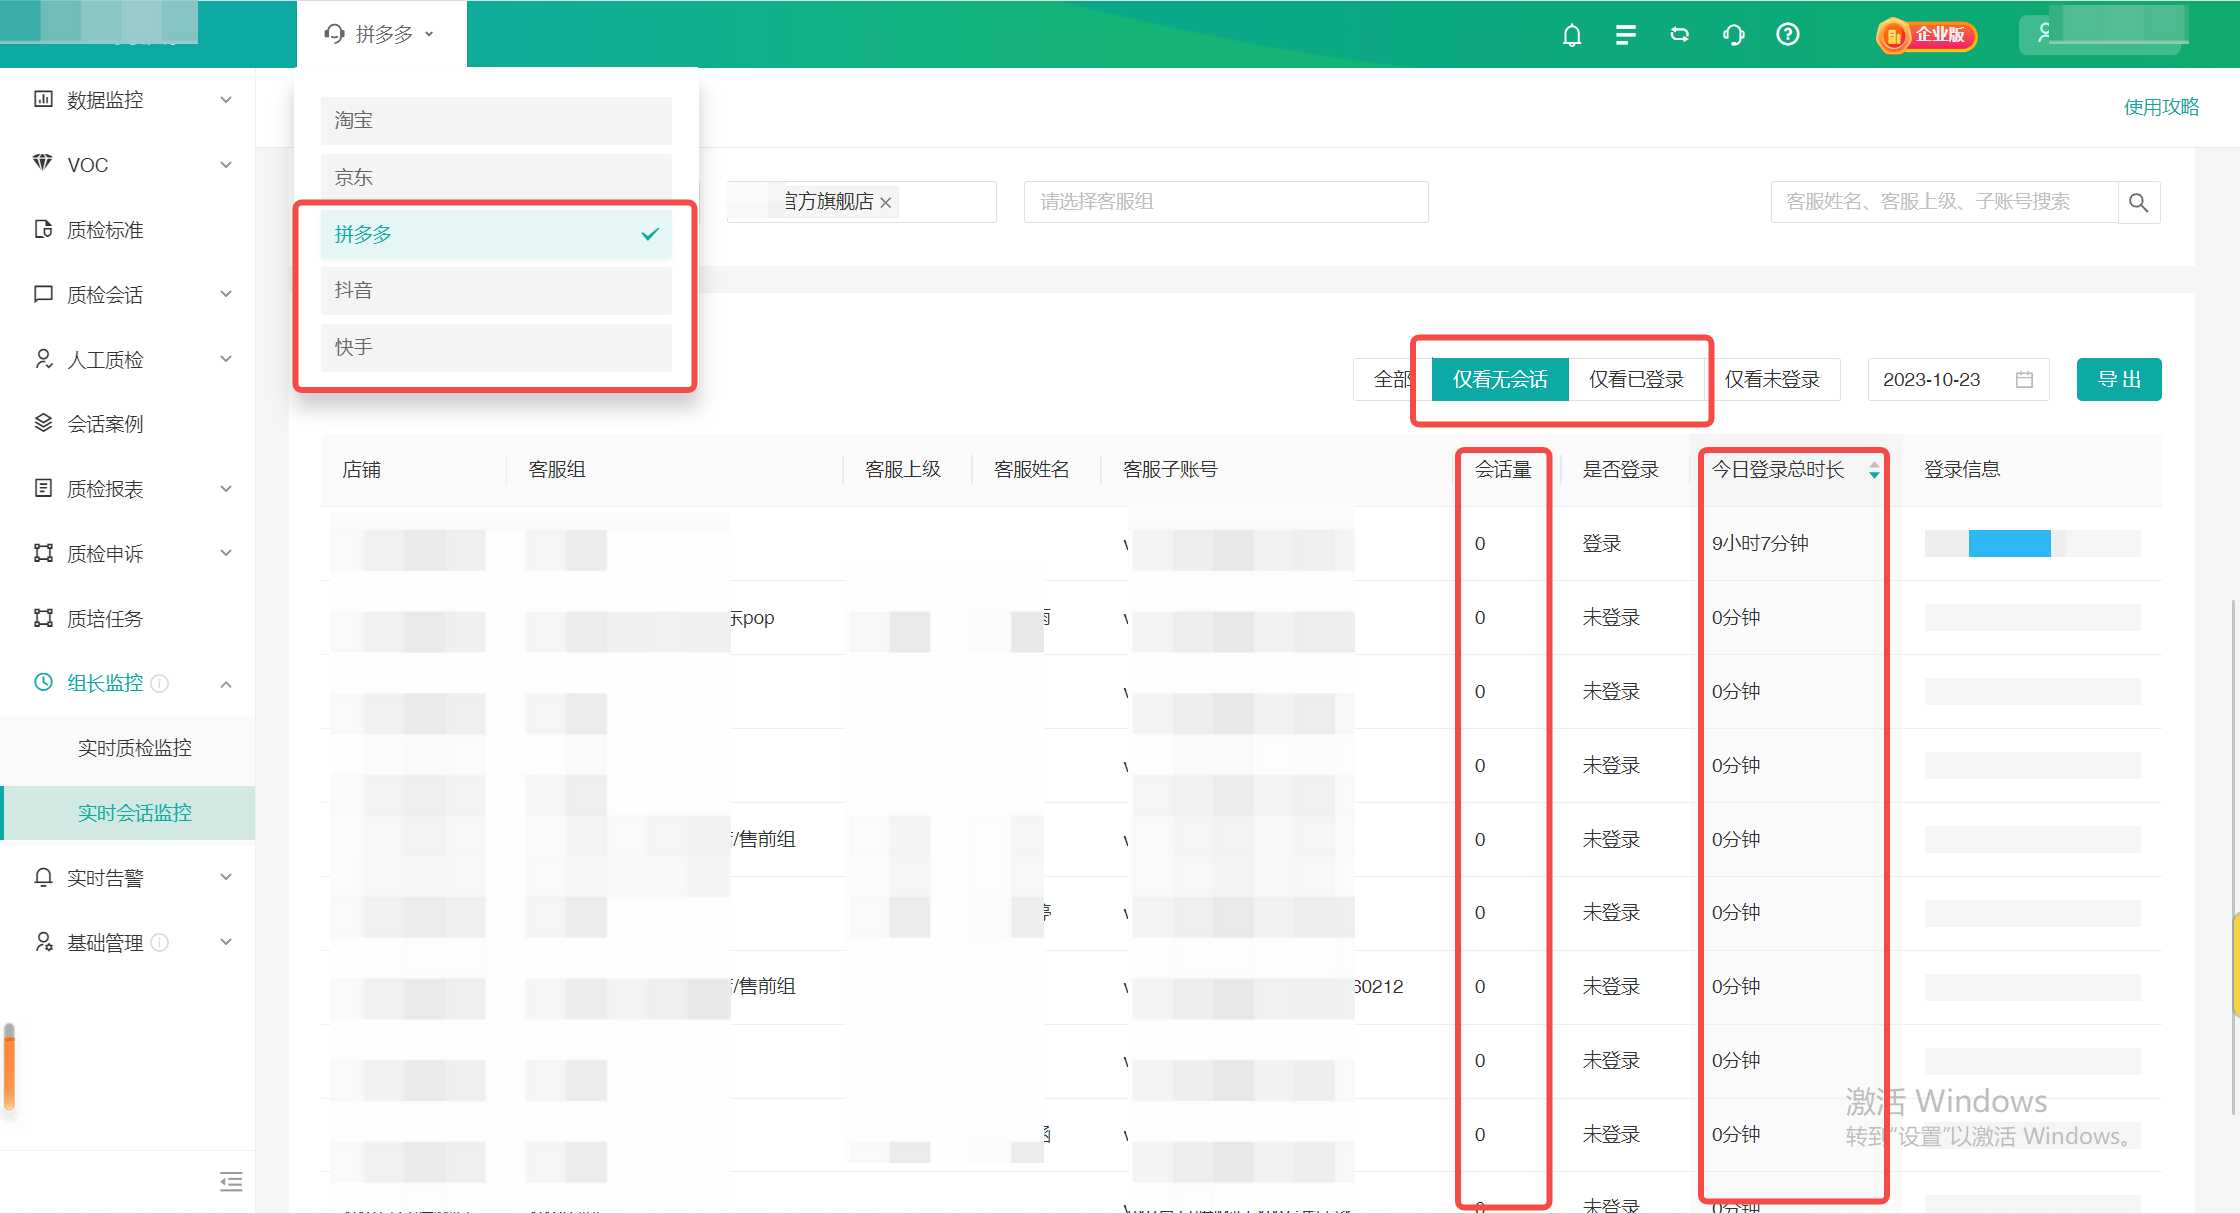The width and height of the screenshot is (2240, 1214).
Task: Choose 京东 from platform list
Action: coord(496,178)
